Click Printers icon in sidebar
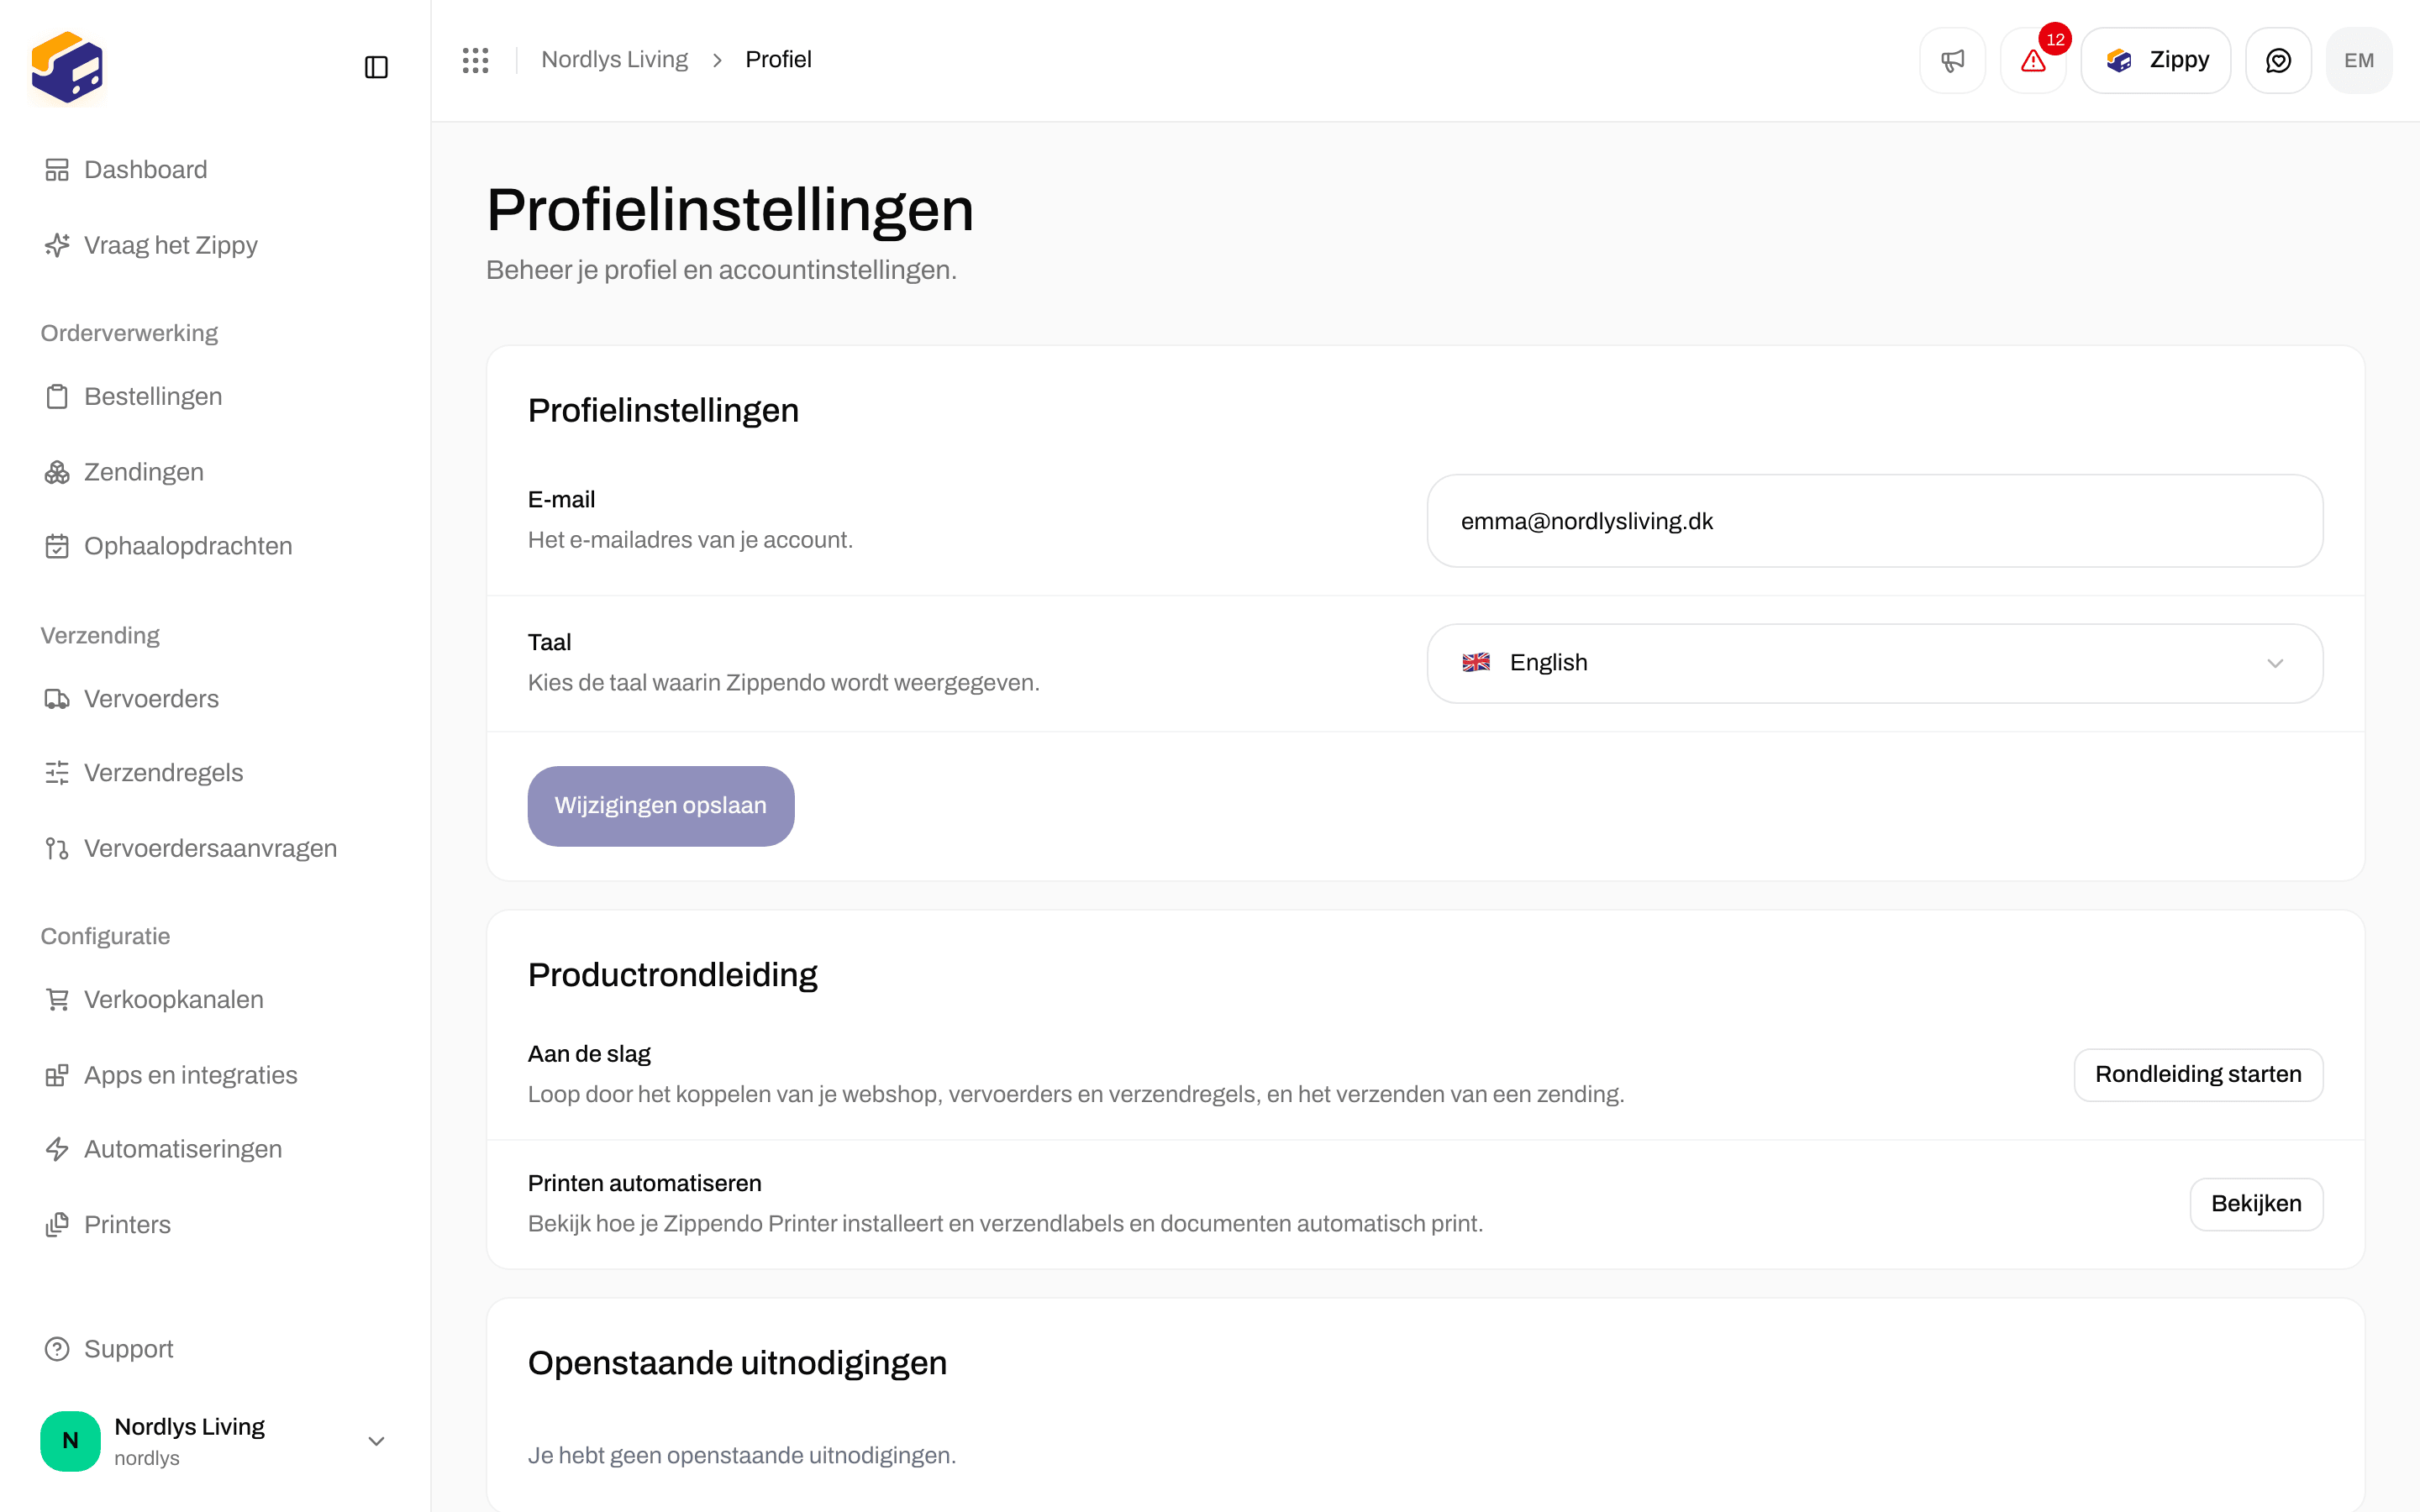The image size is (2420, 1512). [x=57, y=1224]
